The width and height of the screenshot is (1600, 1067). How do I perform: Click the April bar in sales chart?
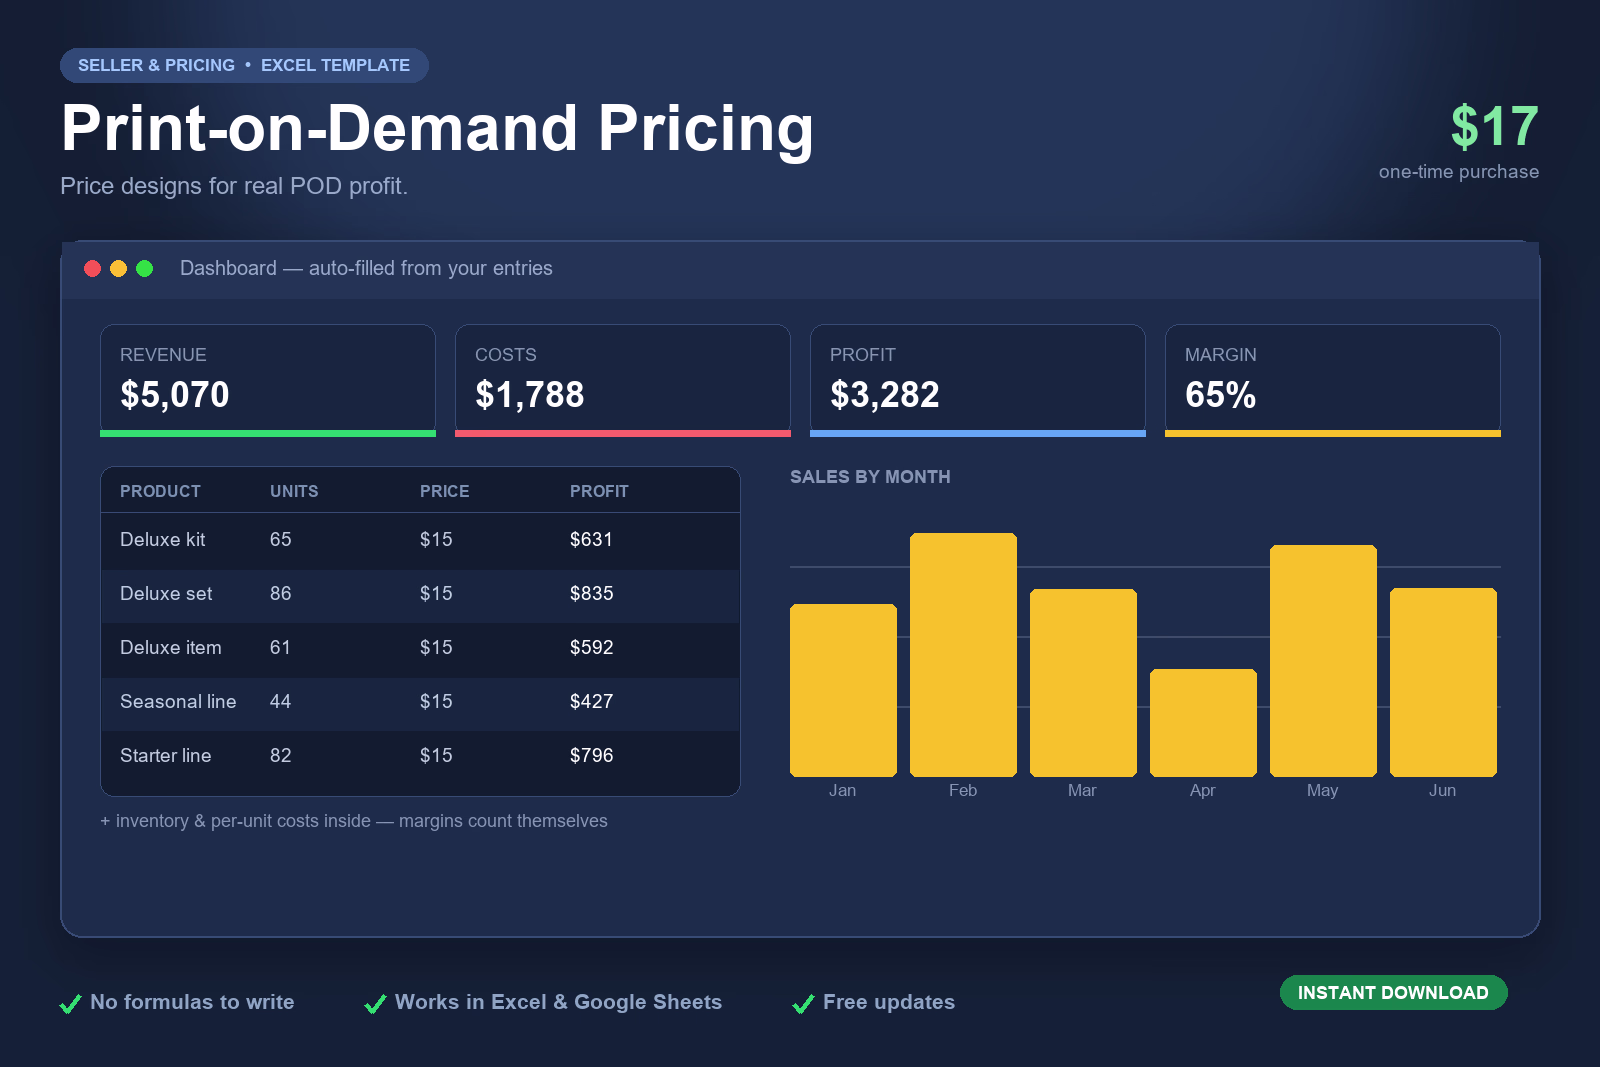(1203, 723)
